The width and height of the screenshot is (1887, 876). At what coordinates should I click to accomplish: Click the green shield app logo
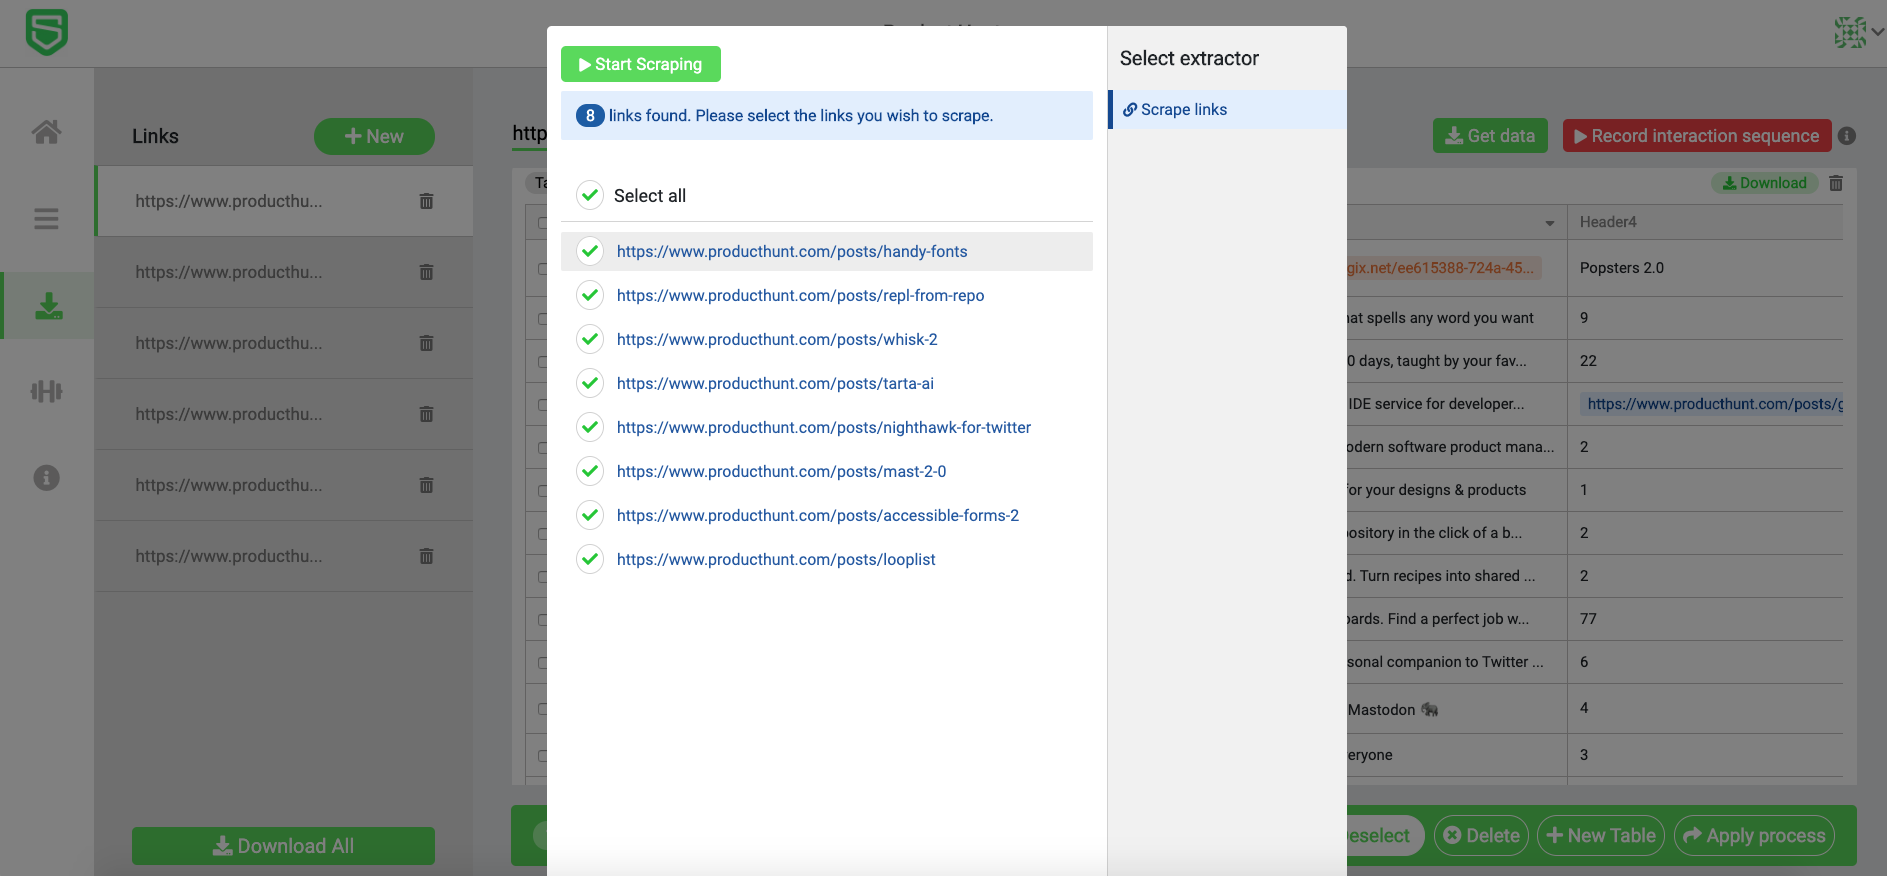click(46, 32)
